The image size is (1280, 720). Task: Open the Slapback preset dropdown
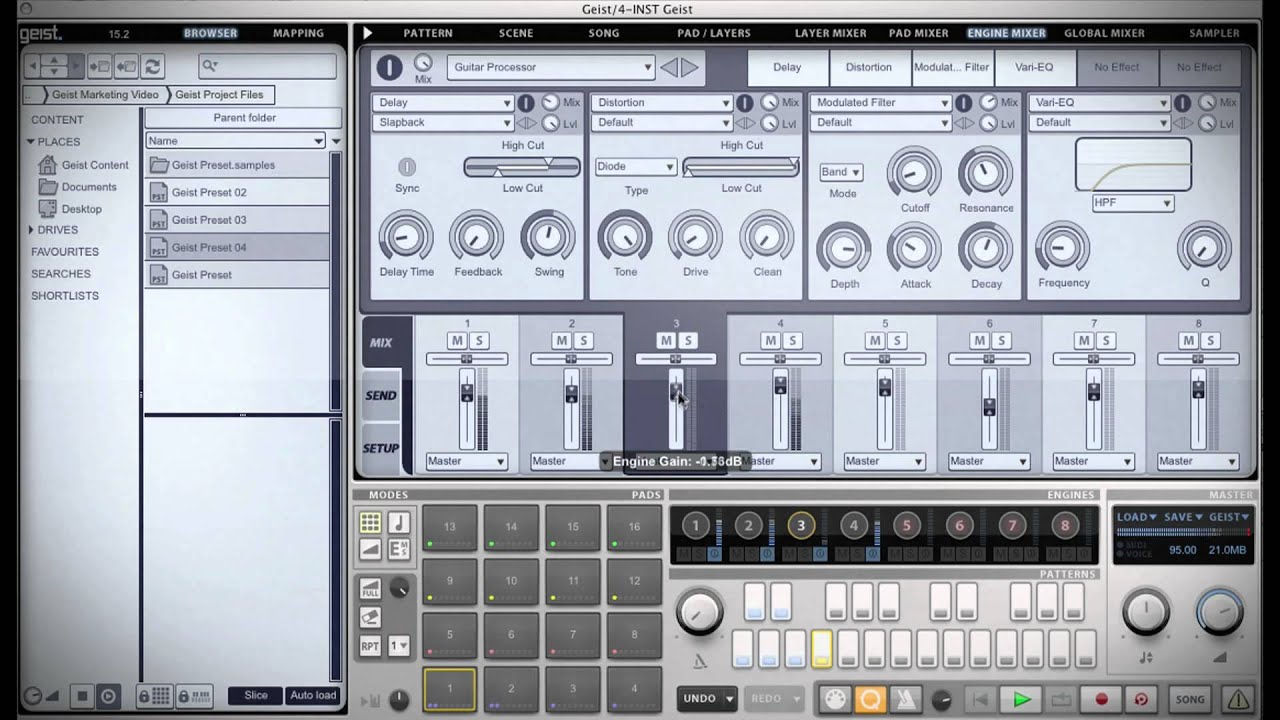443,122
